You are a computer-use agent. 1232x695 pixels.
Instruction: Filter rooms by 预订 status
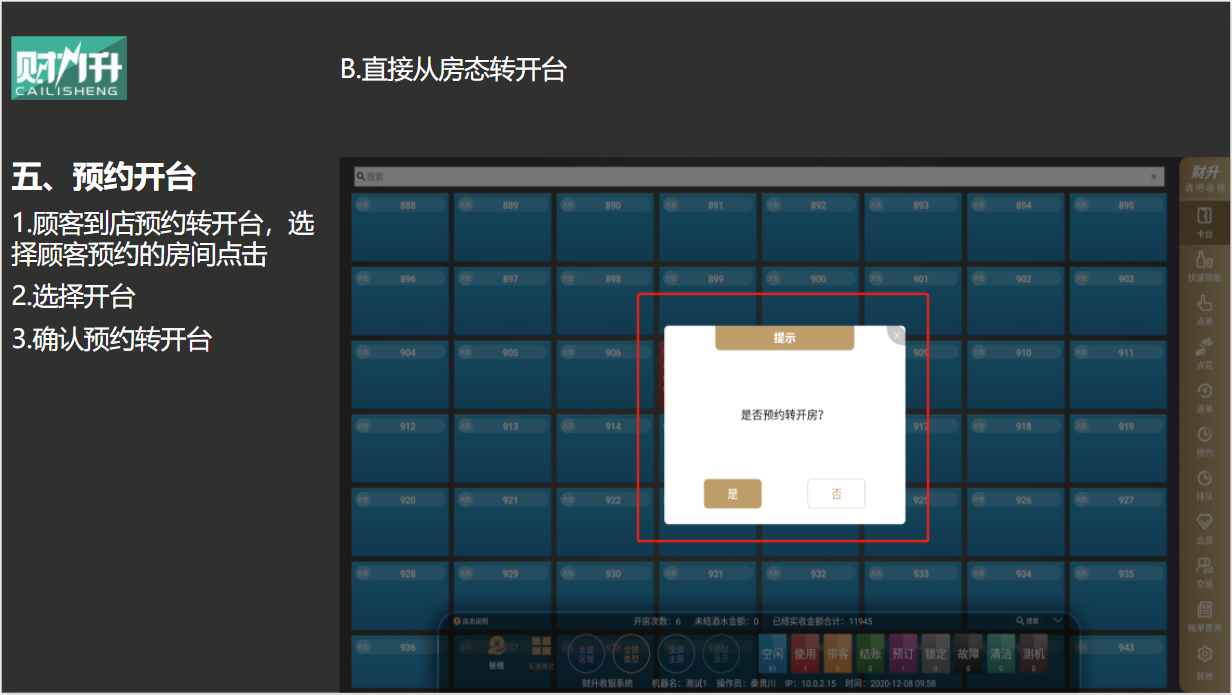(x=903, y=654)
